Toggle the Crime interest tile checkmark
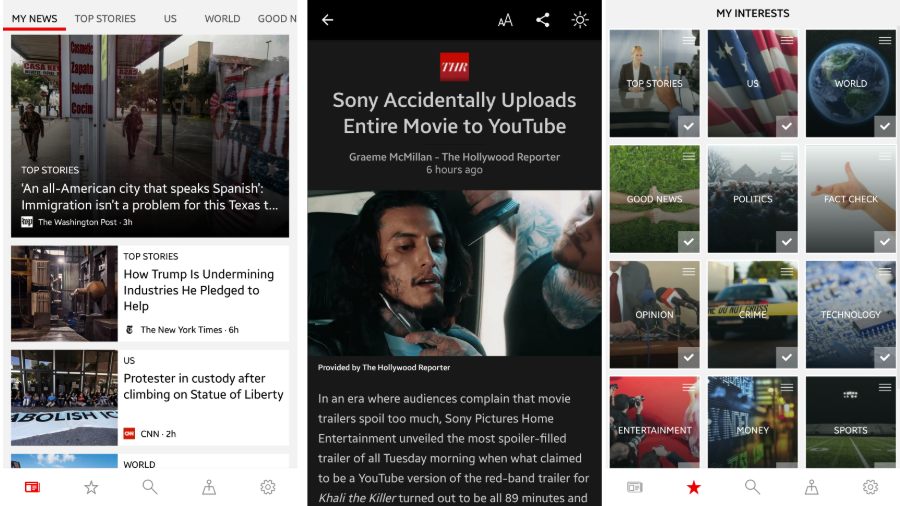Screen dimensions: 900x506 coord(786,357)
